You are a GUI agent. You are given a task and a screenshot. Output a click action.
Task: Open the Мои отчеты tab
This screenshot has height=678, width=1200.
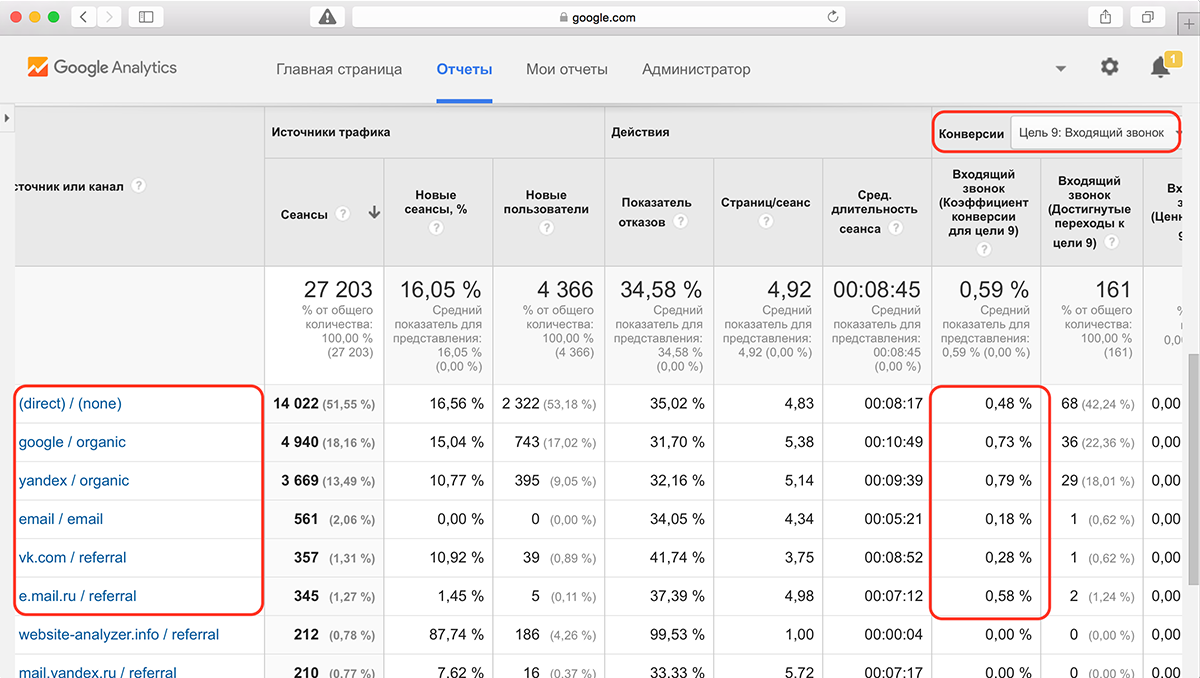click(x=567, y=69)
